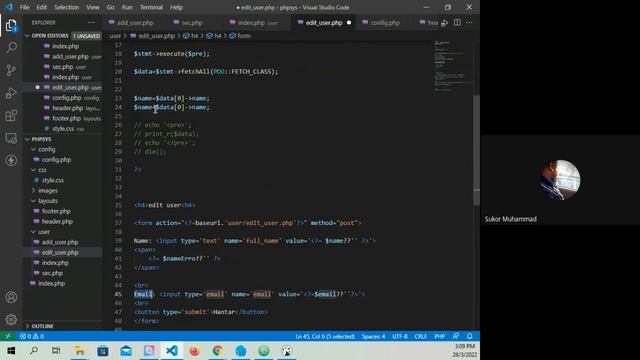Viewport: 640px width, 360px height.
Task: Click the feedback icon in status bar
Action: [x=456, y=336]
